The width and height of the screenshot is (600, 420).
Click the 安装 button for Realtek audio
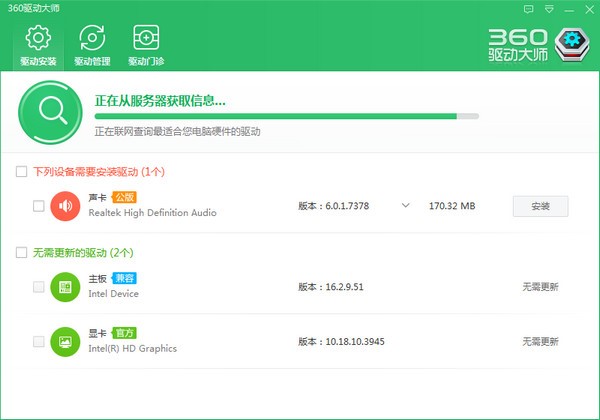coord(540,206)
